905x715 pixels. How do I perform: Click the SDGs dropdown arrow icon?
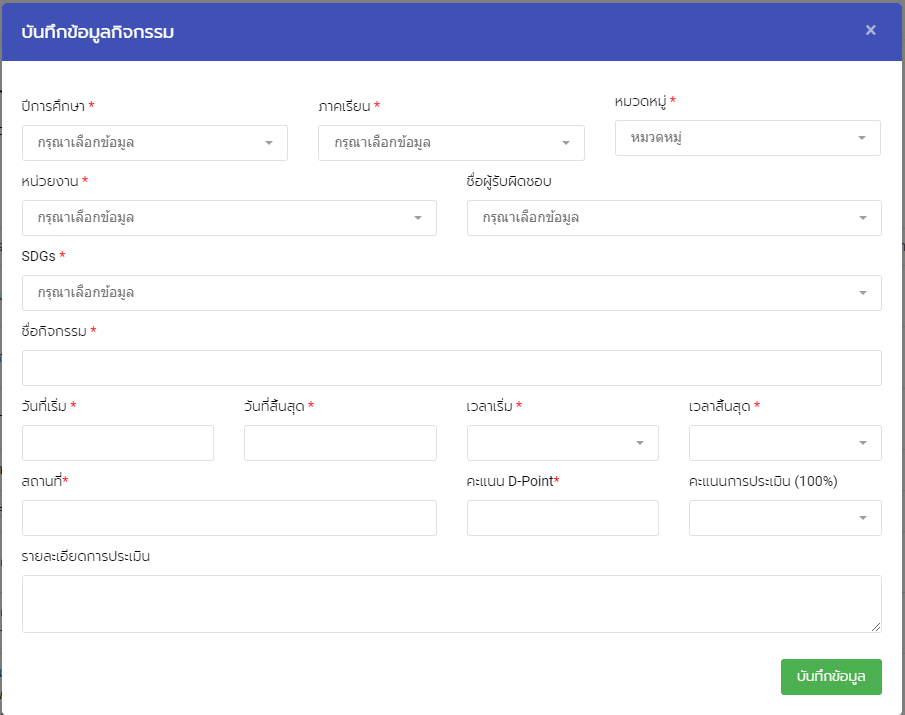[862, 293]
